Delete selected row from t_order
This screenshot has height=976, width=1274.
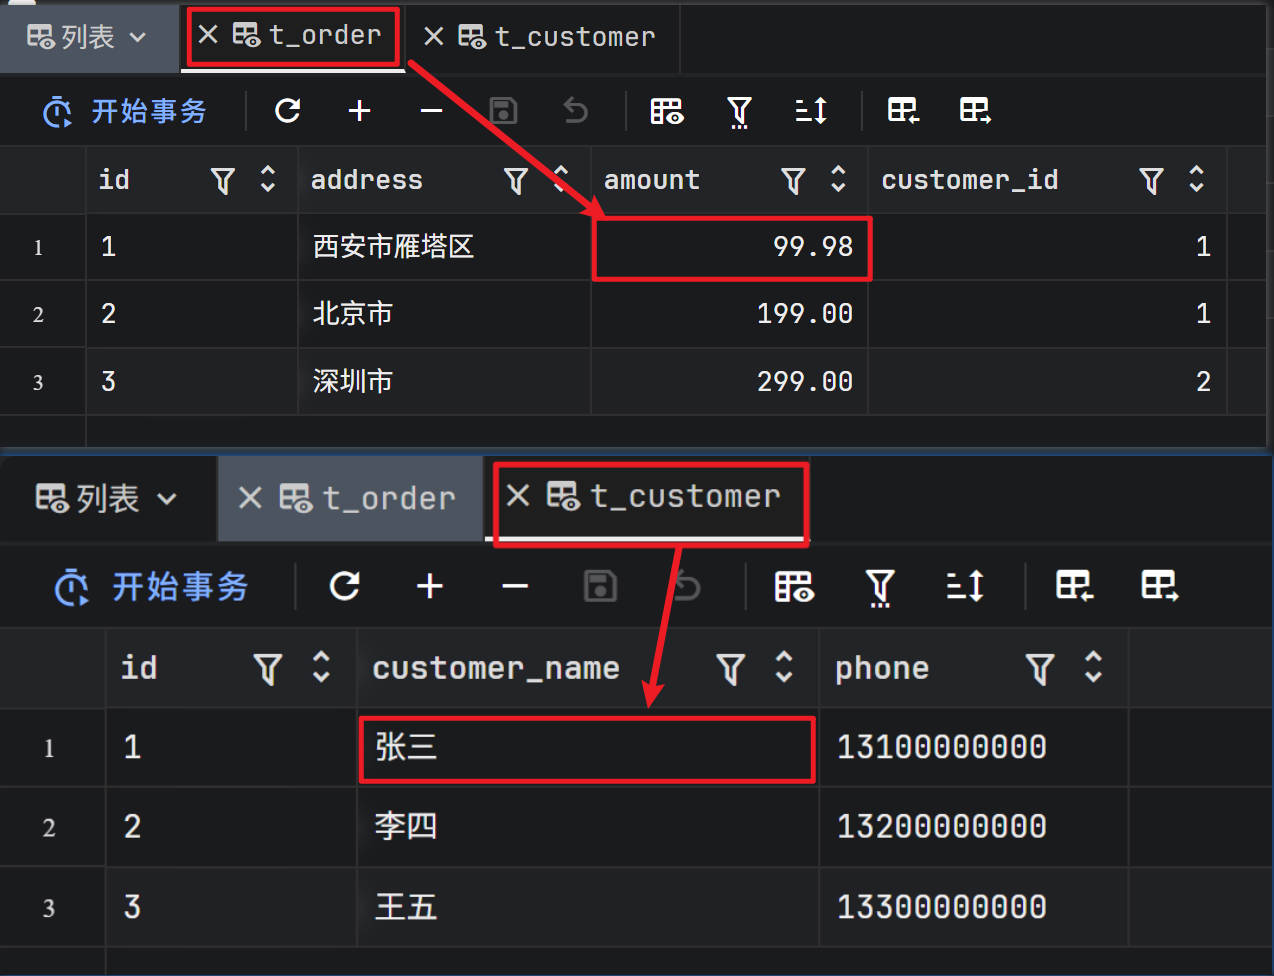coord(431,111)
